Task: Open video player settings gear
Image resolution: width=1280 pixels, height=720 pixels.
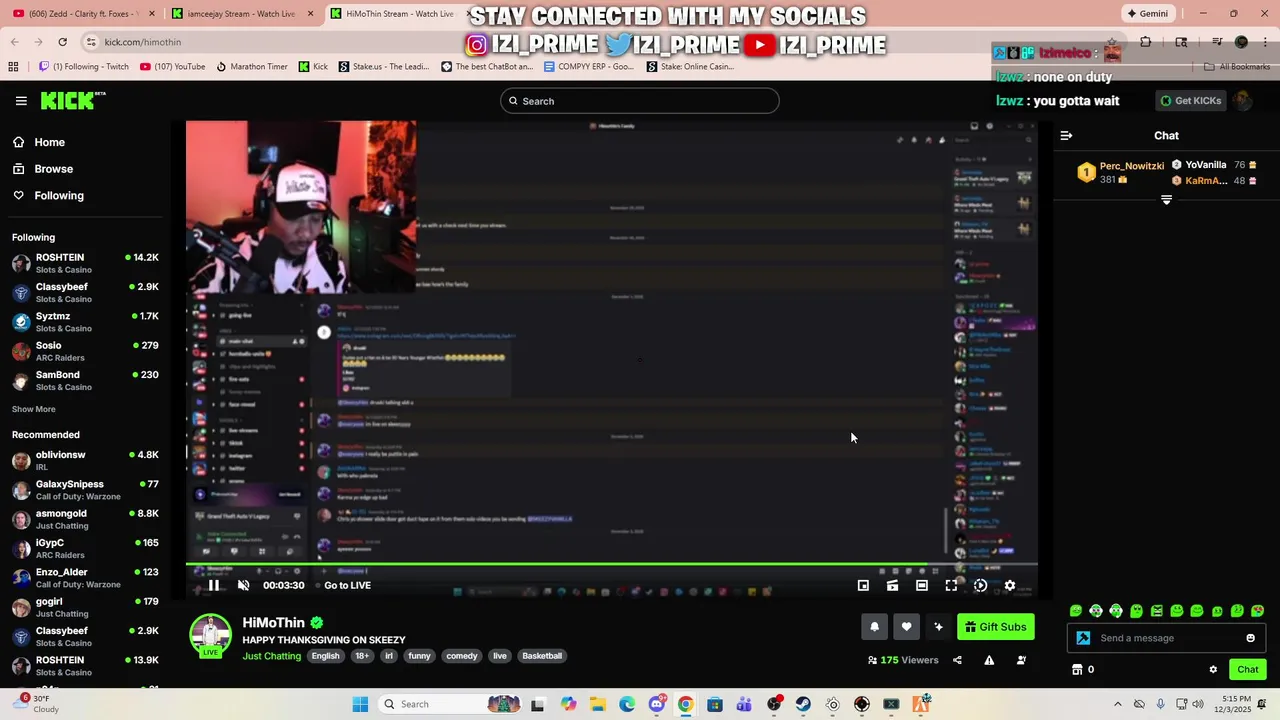Action: click(1010, 586)
